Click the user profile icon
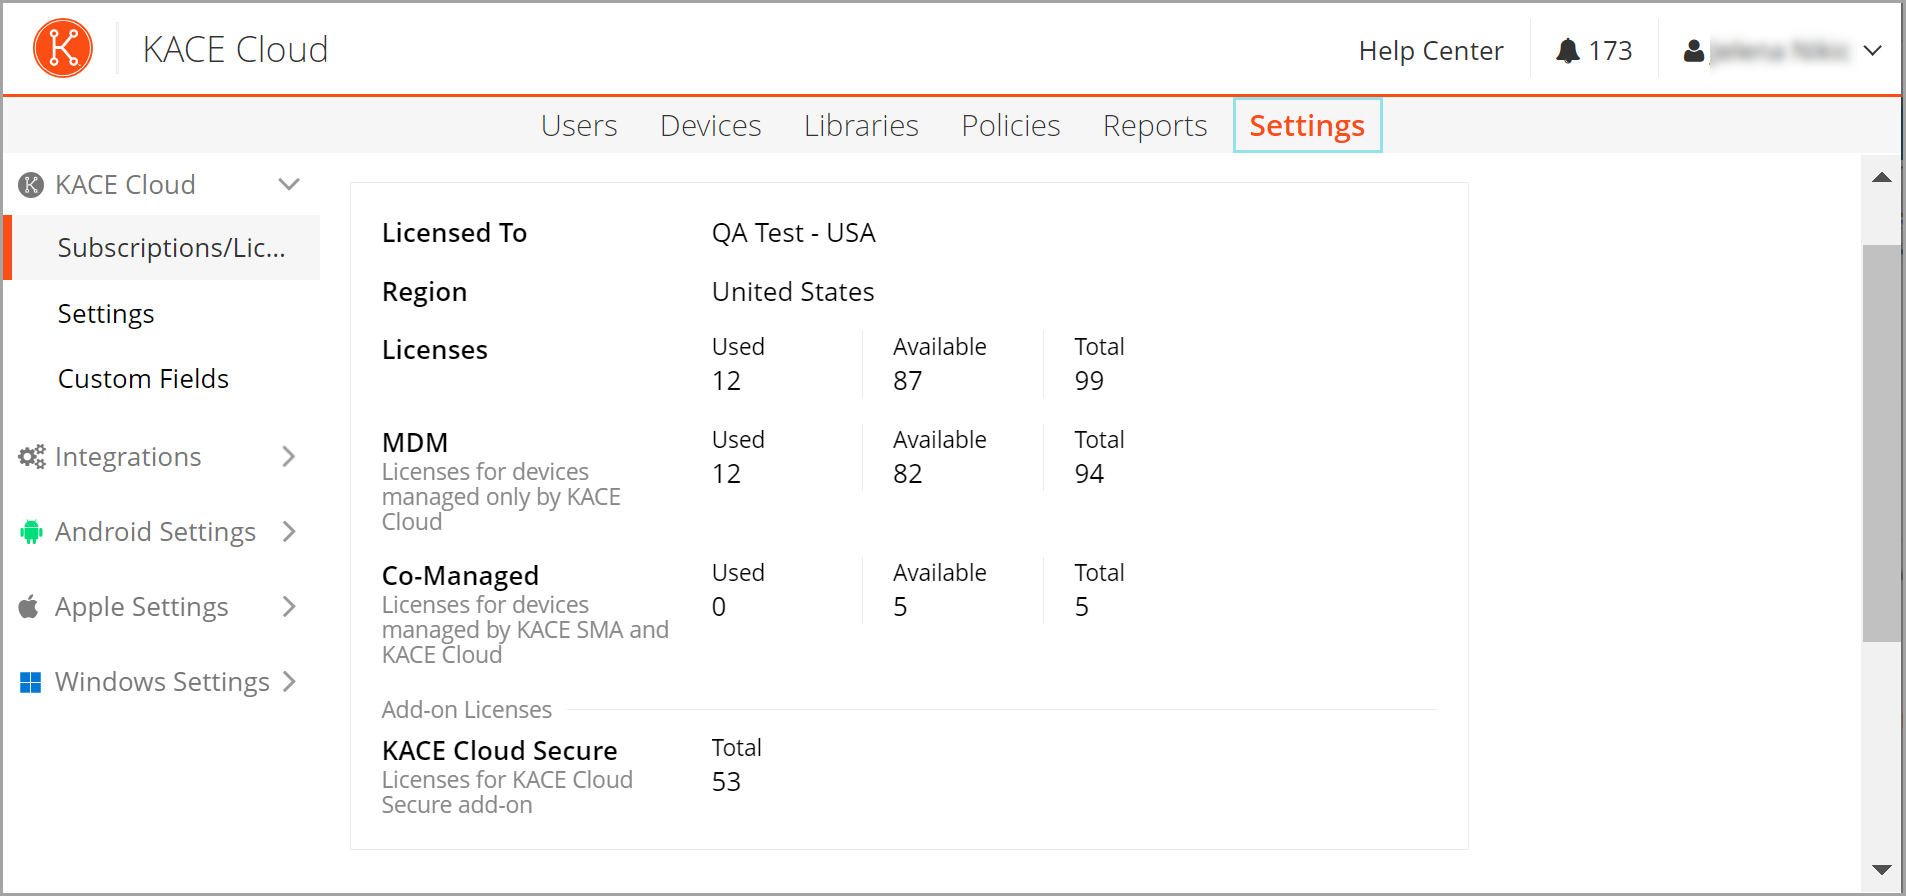Screen dimensions: 1906x896 coord(1693,51)
